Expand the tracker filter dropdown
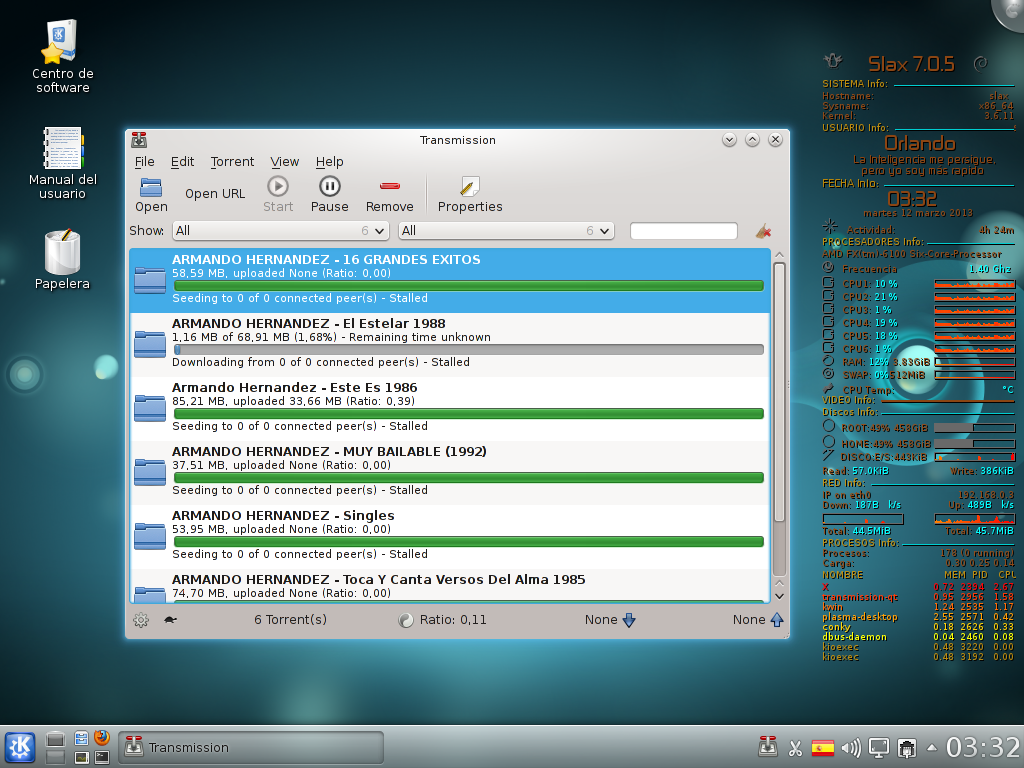 [506, 231]
